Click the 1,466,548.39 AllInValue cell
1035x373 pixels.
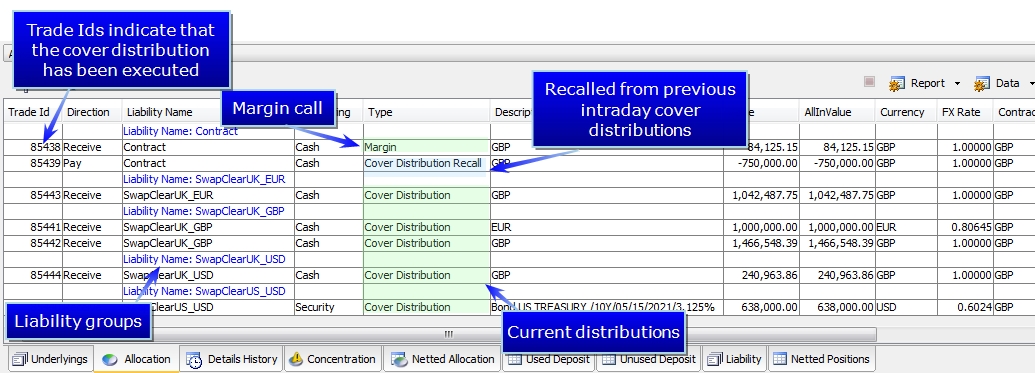coord(837,243)
